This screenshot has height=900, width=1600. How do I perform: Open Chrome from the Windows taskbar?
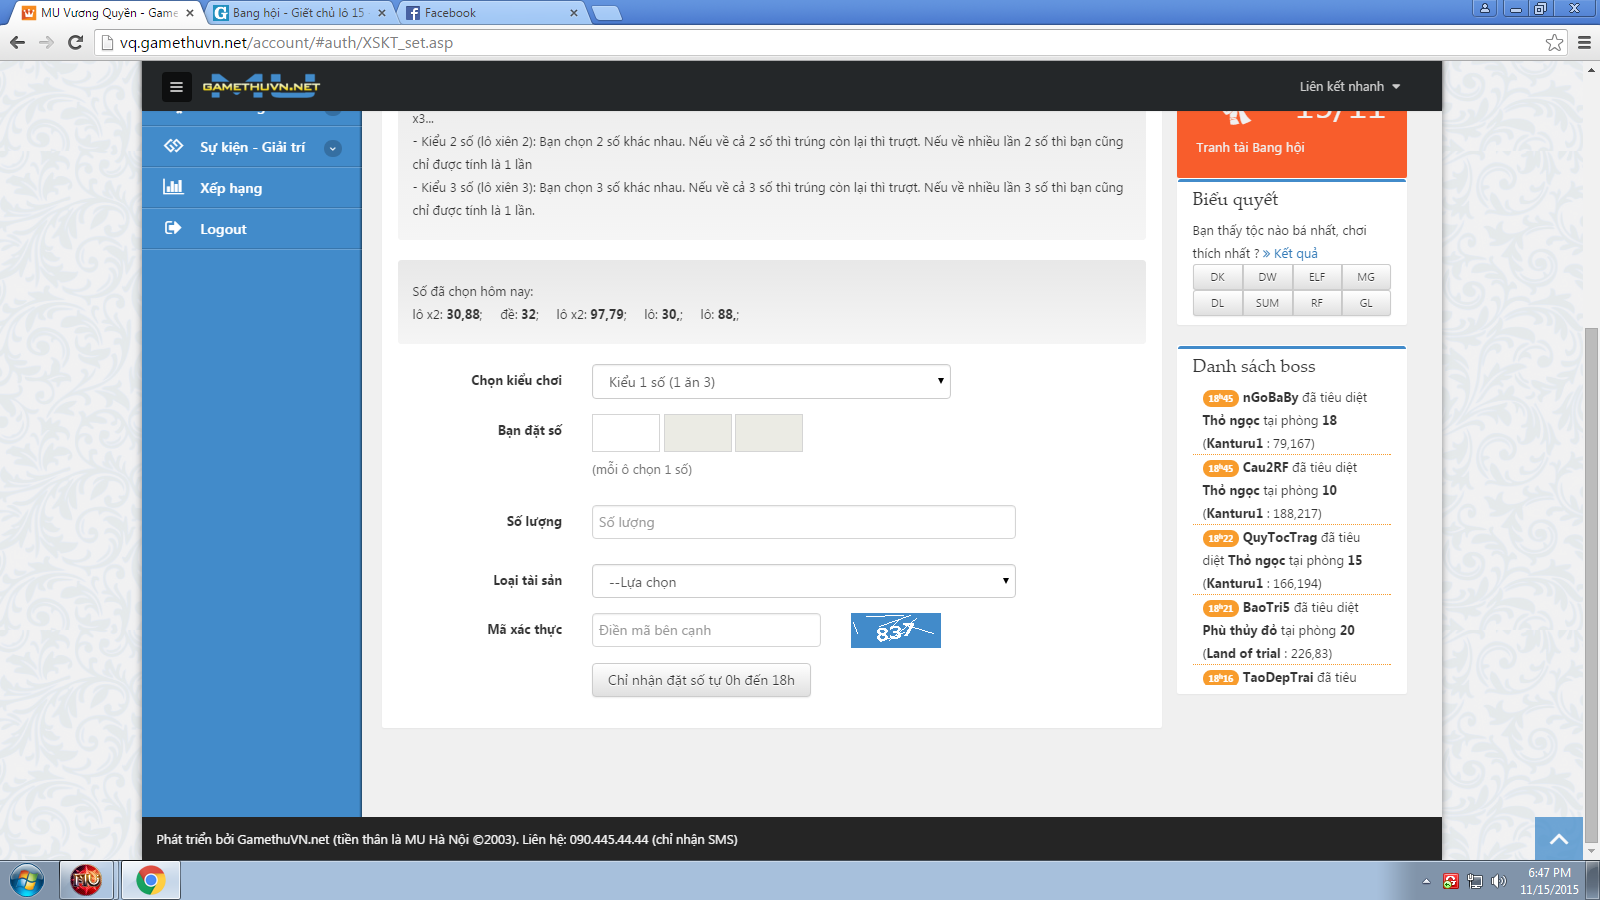150,880
